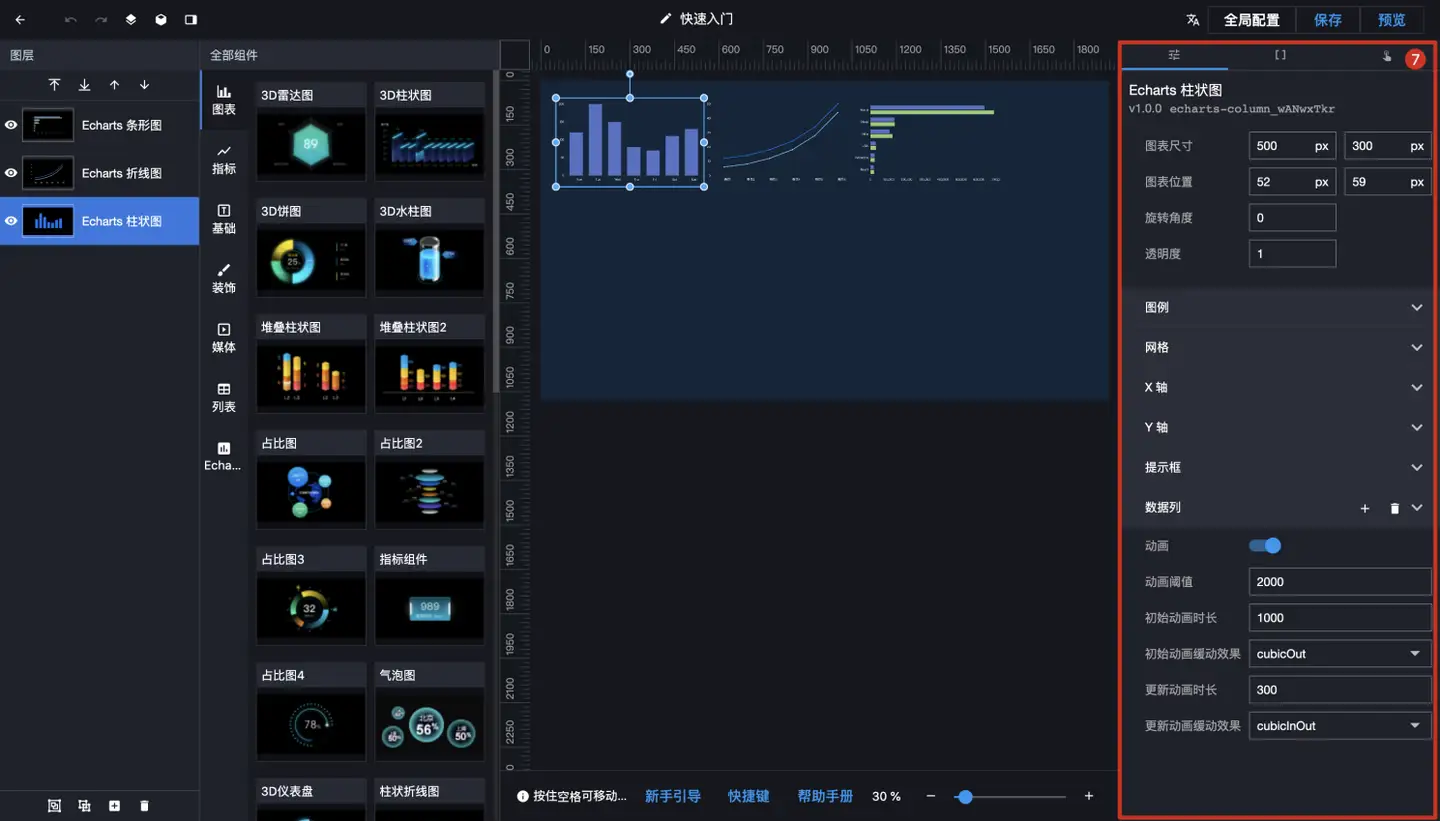Delete data series using its trash icon
The width and height of the screenshot is (1440, 821).
tap(1395, 508)
